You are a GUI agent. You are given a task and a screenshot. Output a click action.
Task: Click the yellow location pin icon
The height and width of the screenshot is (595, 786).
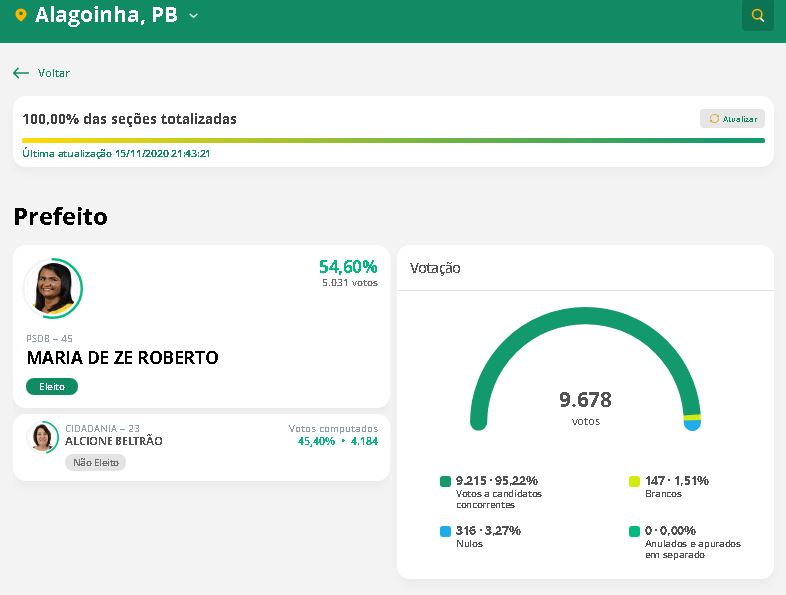pos(21,16)
